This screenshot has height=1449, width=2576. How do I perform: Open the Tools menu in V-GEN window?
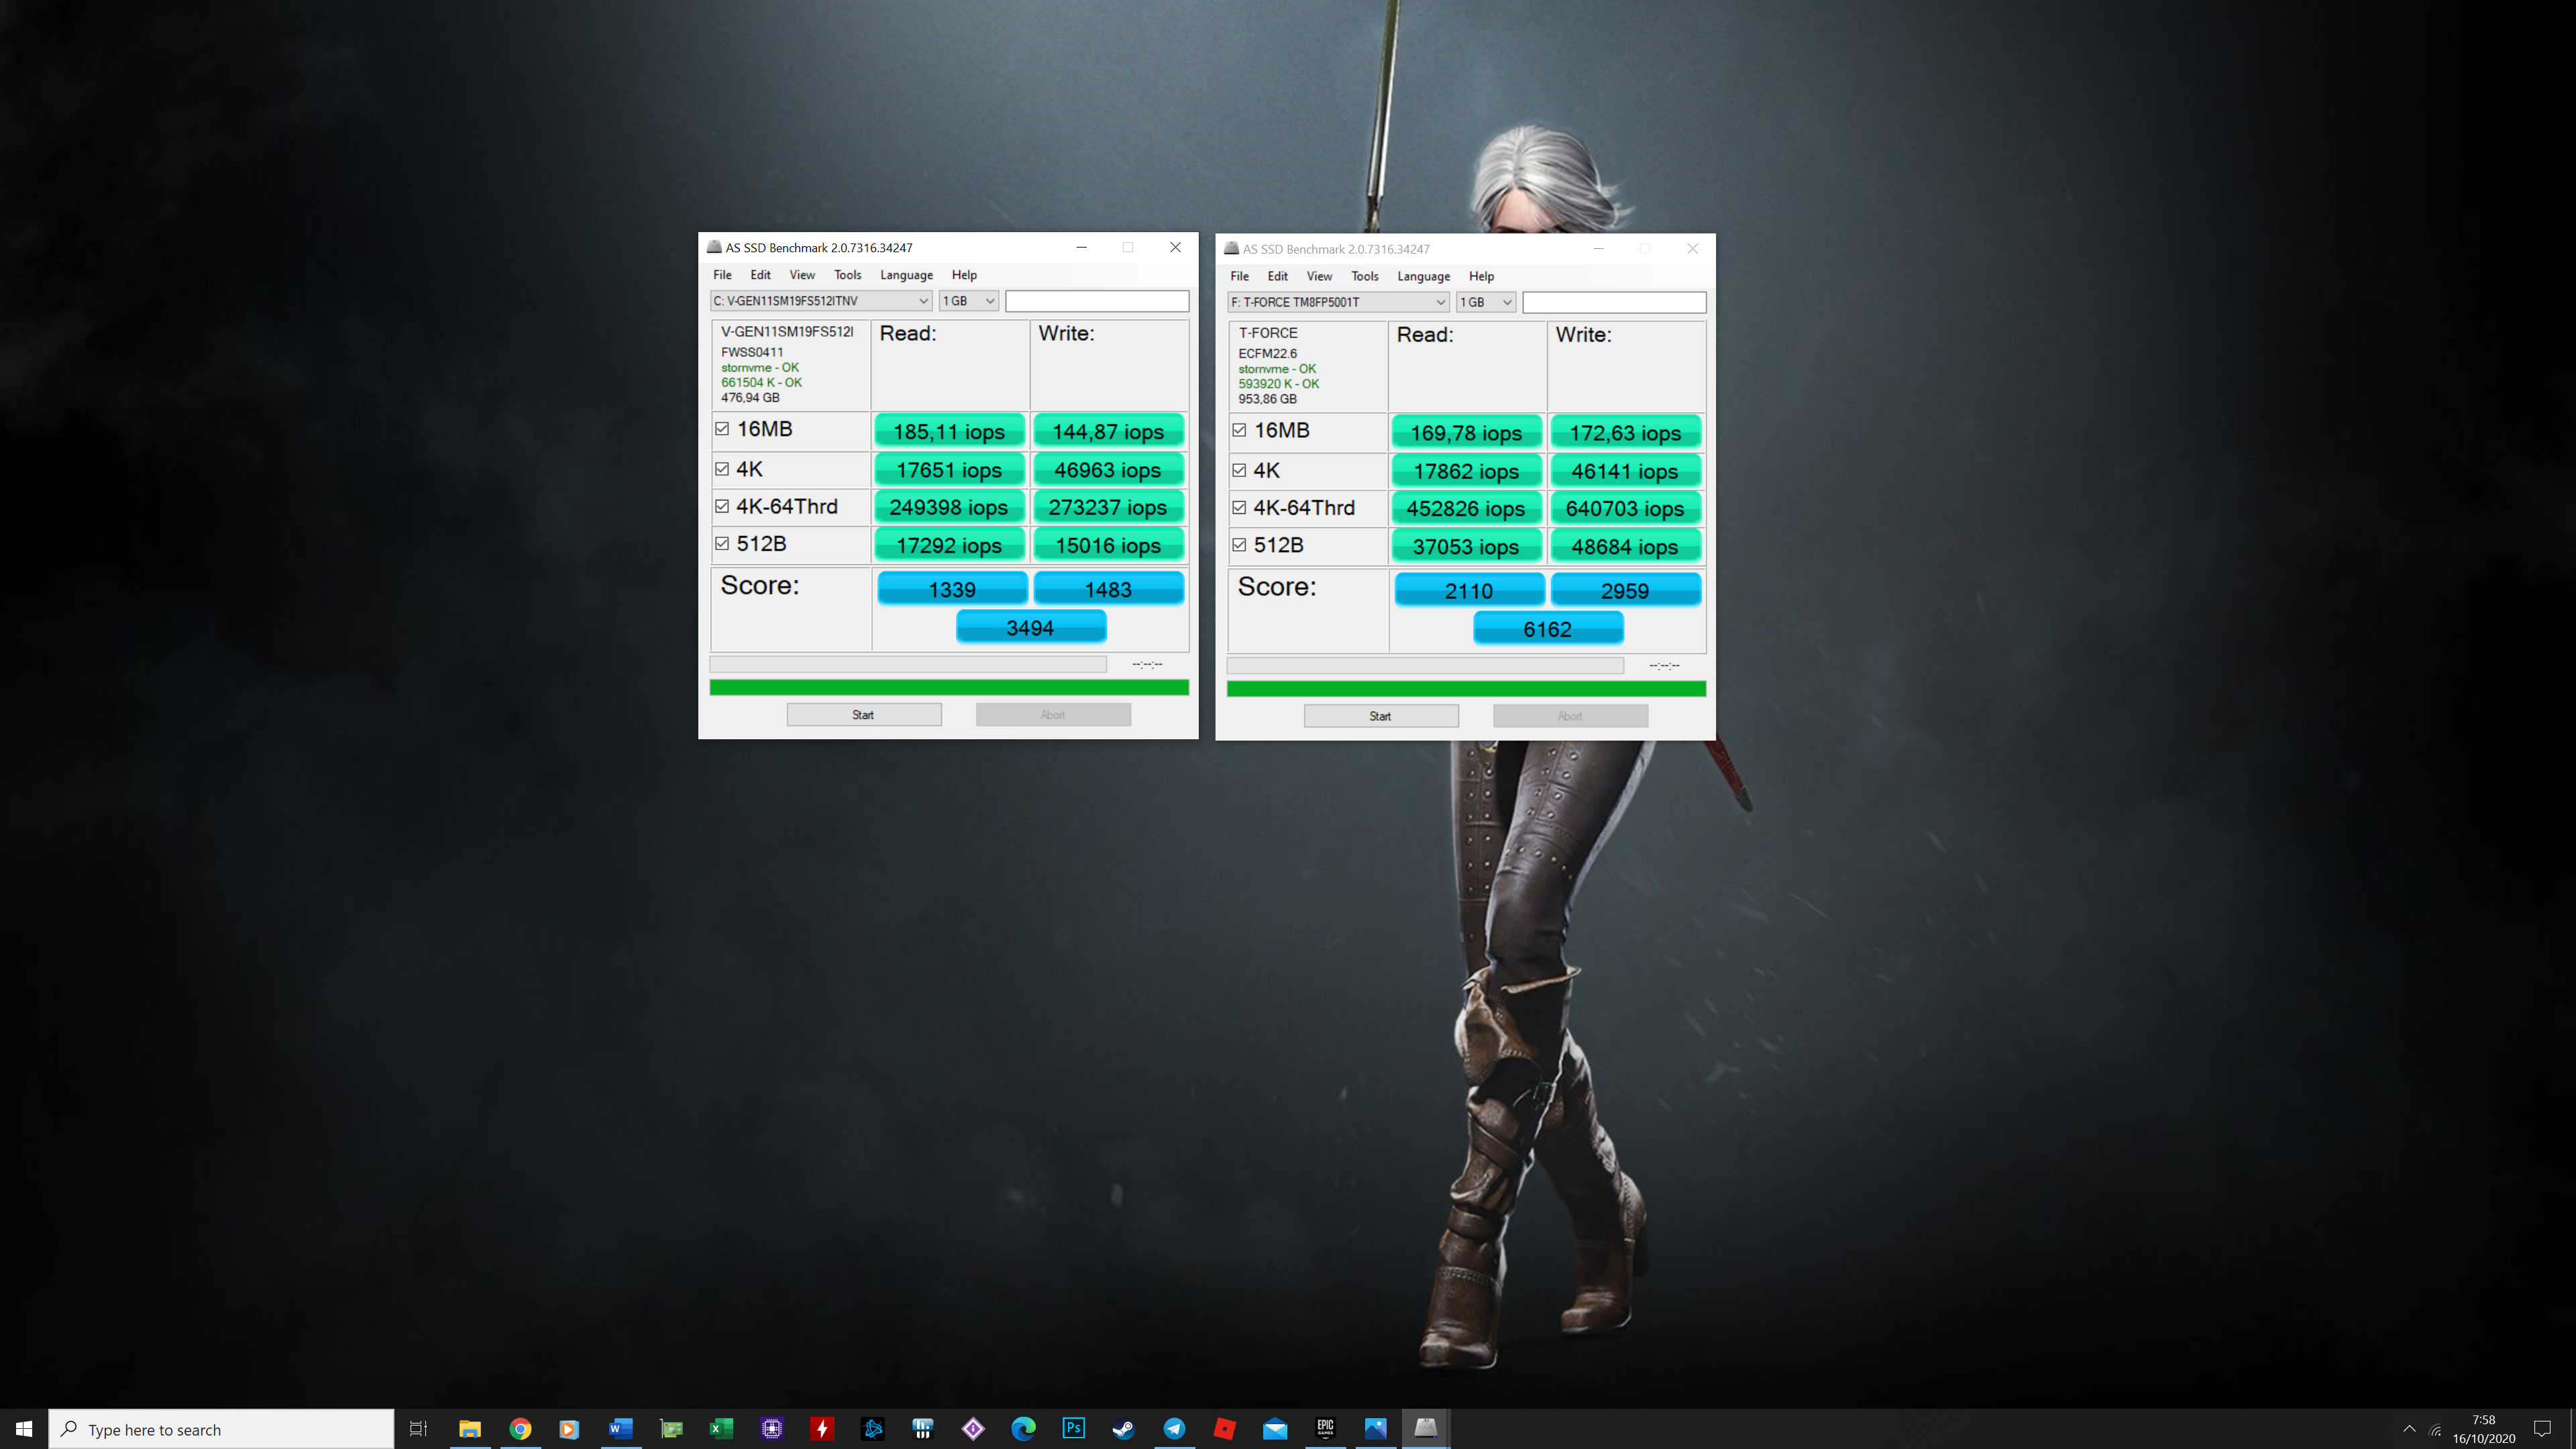click(x=847, y=275)
